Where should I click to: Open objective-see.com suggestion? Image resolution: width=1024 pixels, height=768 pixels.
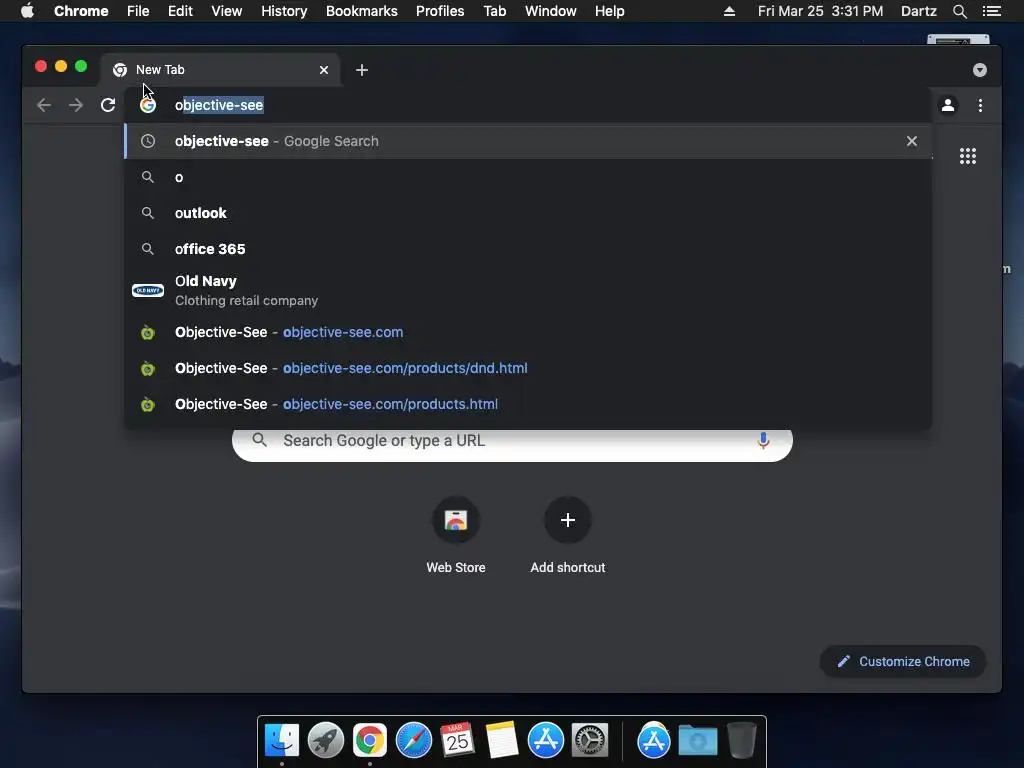(528, 332)
